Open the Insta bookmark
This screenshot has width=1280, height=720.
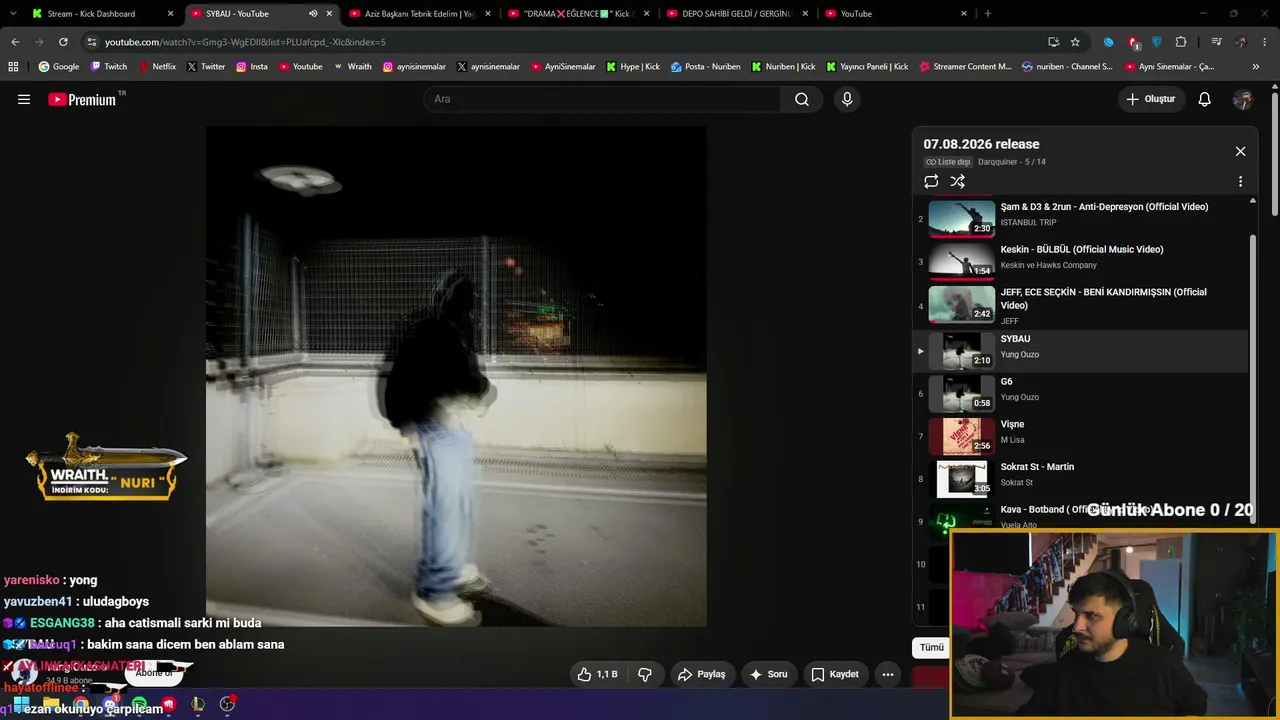(x=251, y=67)
